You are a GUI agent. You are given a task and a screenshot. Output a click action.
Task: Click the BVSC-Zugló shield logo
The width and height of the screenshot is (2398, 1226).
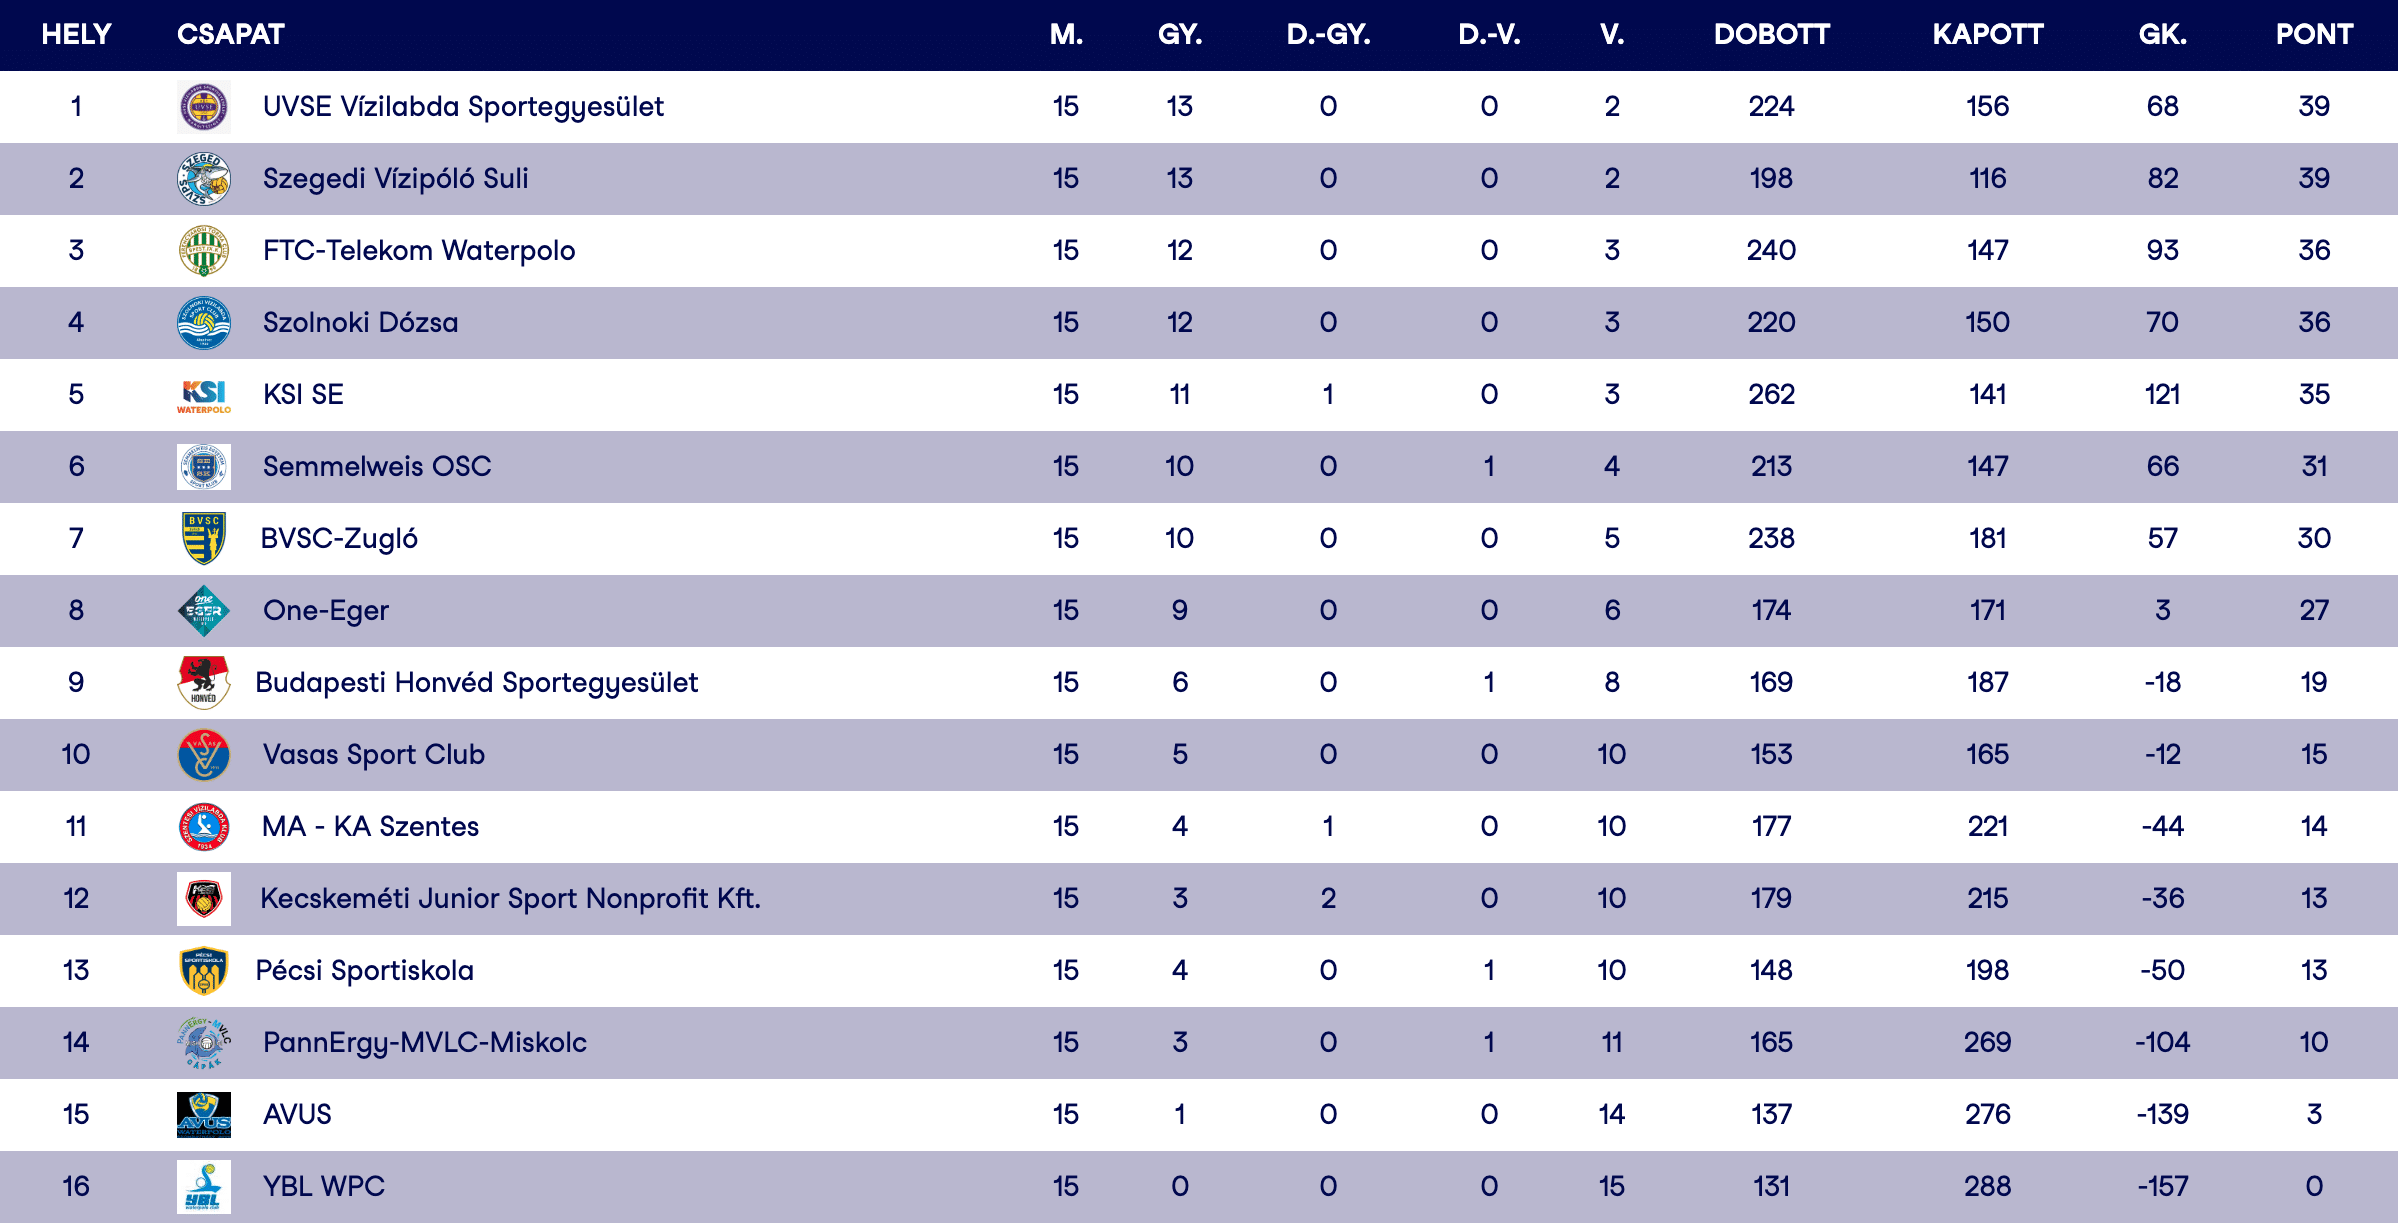[203, 539]
